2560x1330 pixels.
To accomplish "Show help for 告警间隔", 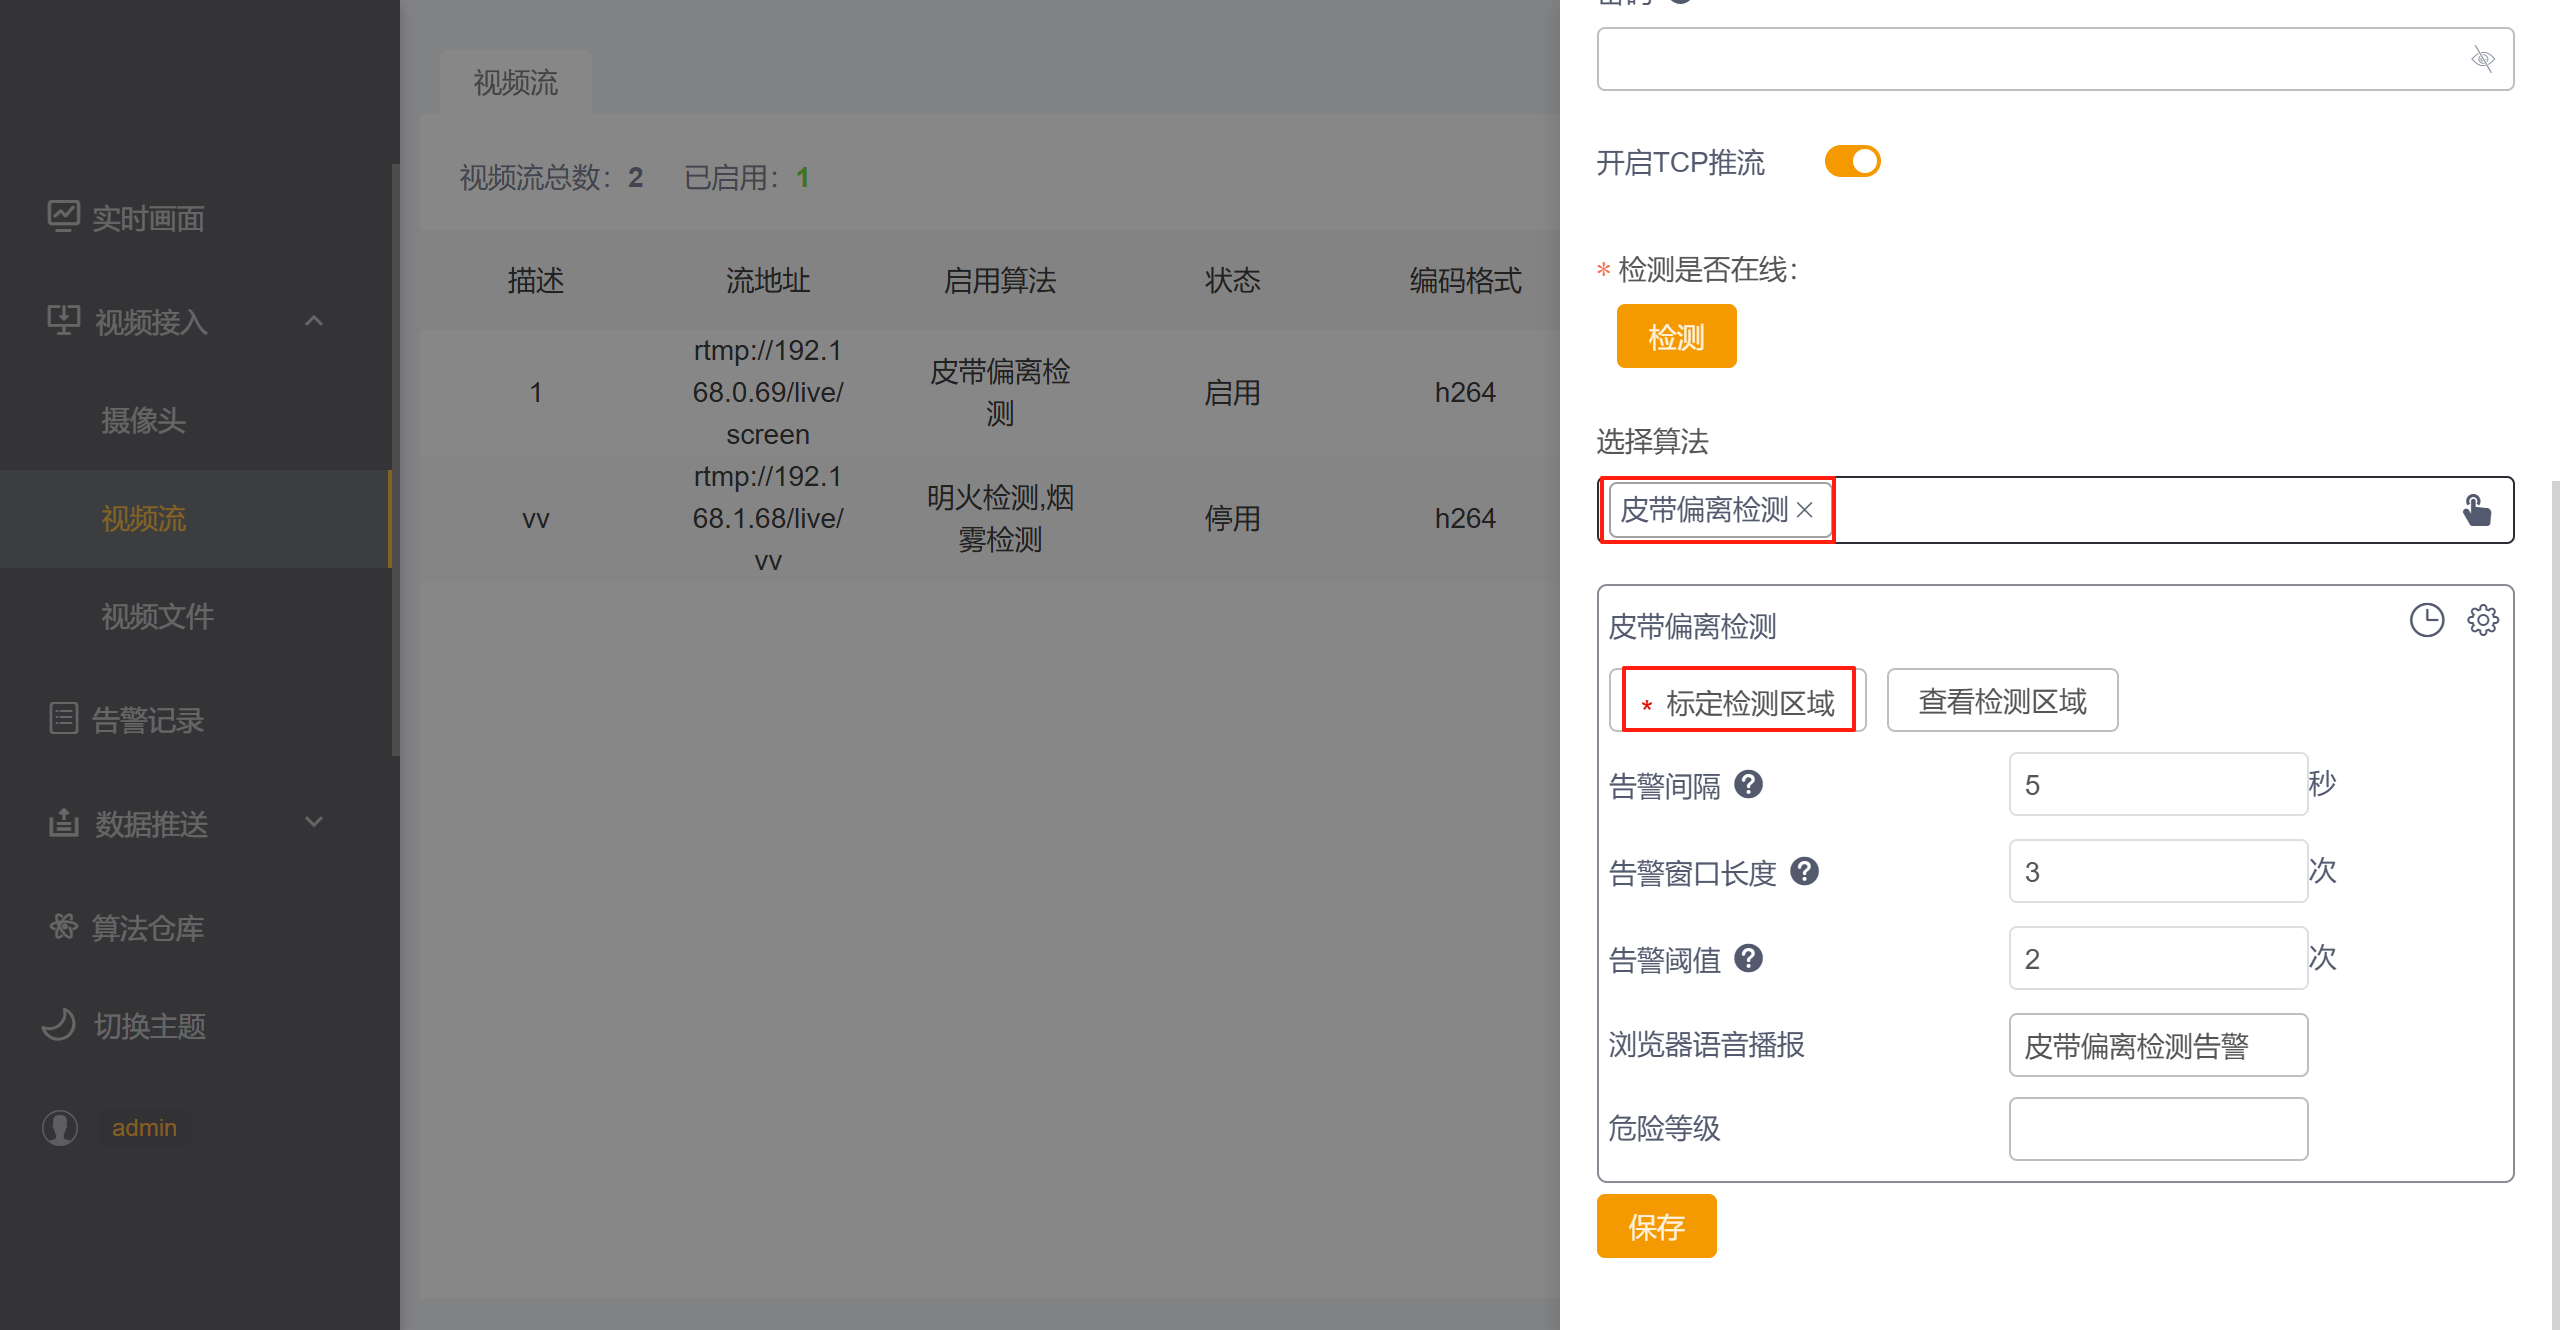I will [x=1748, y=784].
